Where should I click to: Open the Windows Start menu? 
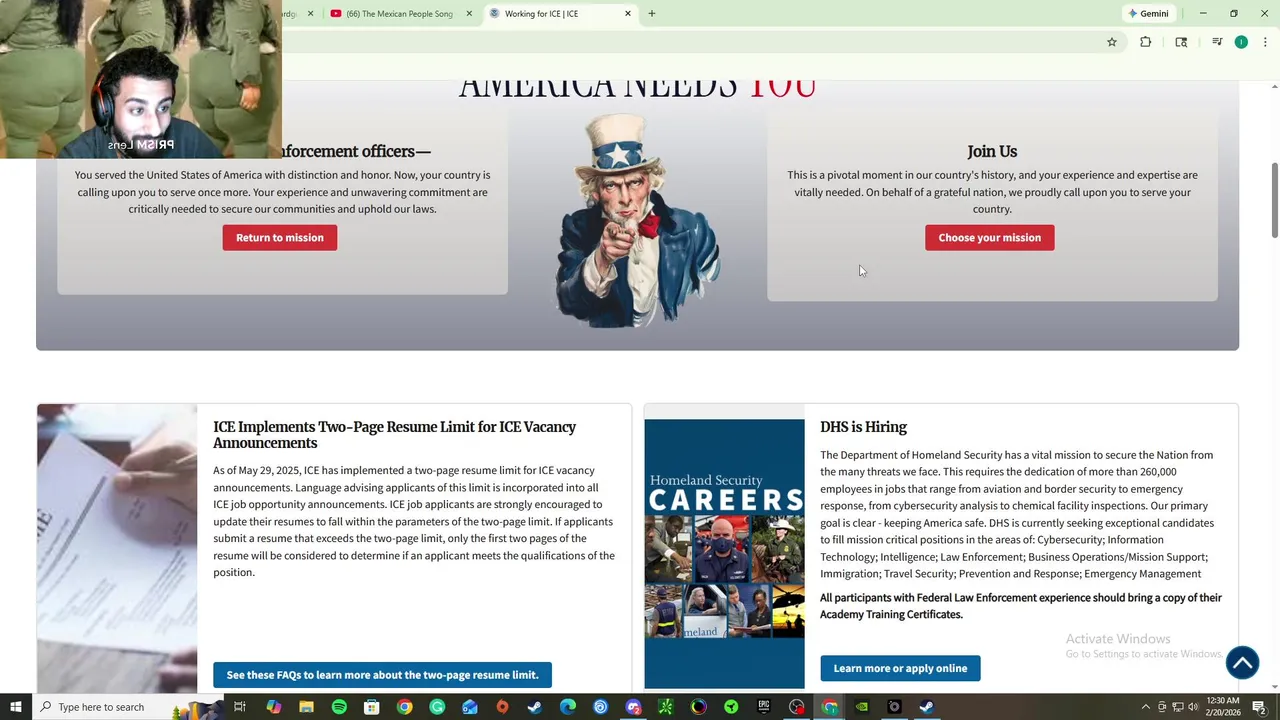tap(15, 707)
